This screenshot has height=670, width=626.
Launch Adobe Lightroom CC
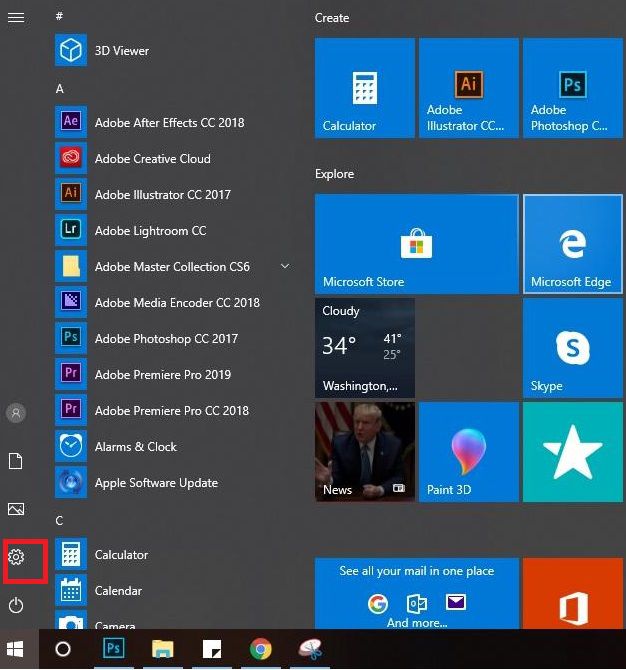tap(175, 231)
